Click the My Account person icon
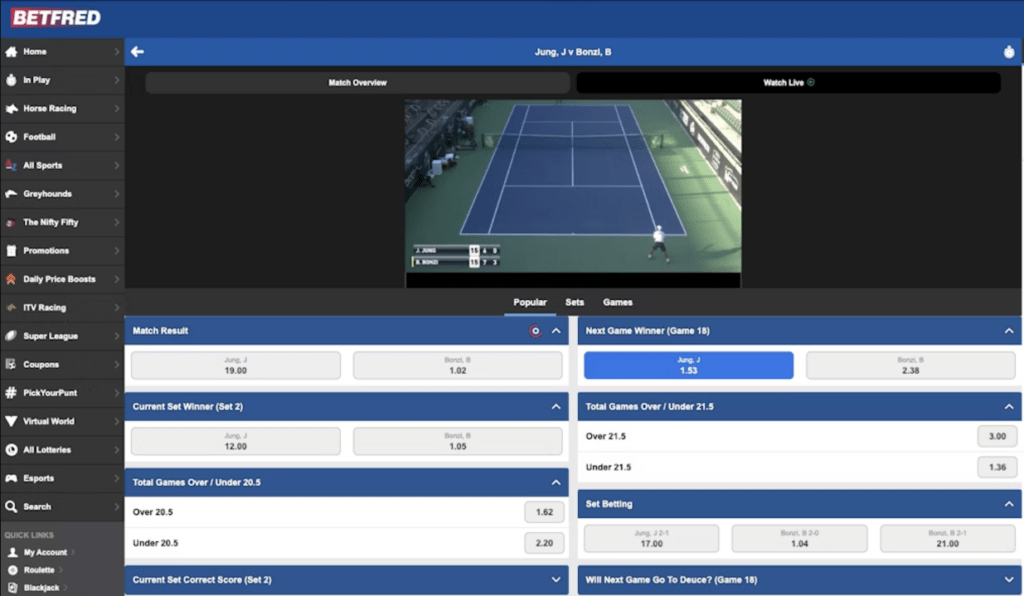This screenshot has width=1024, height=596. pyautogui.click(x=12, y=552)
